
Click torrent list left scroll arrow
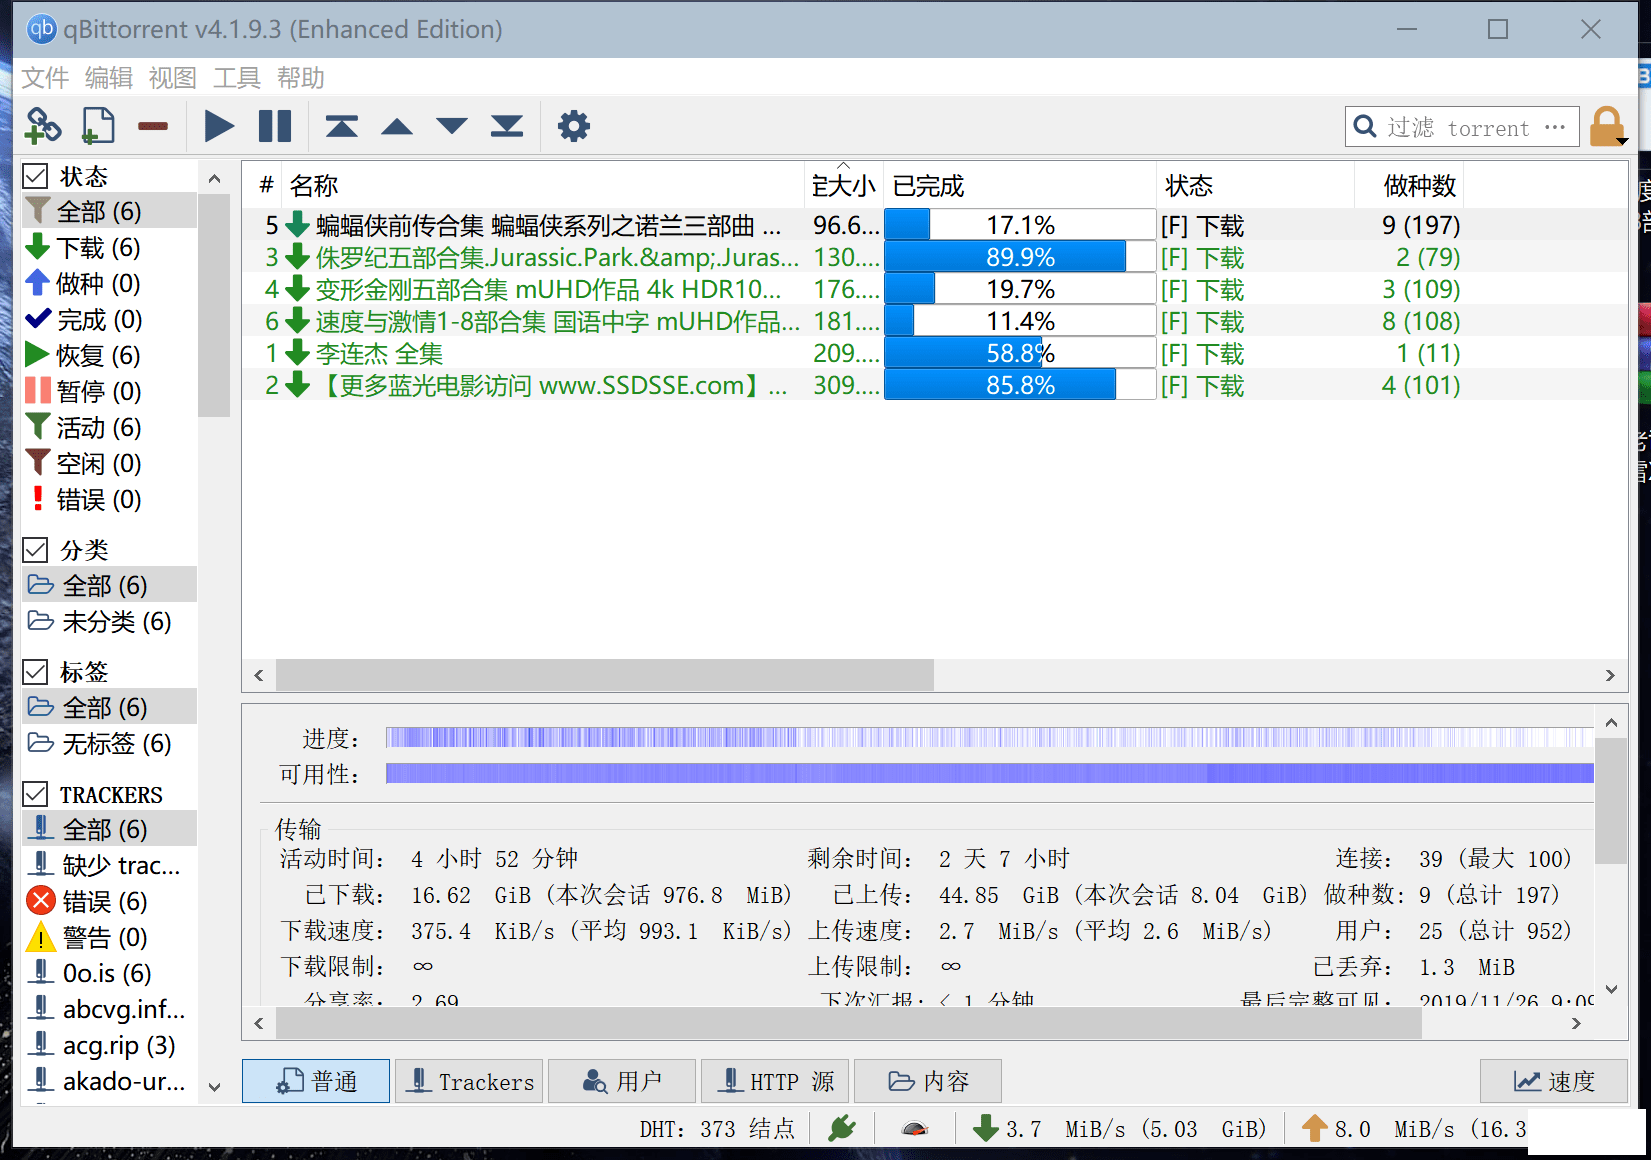coord(259,675)
